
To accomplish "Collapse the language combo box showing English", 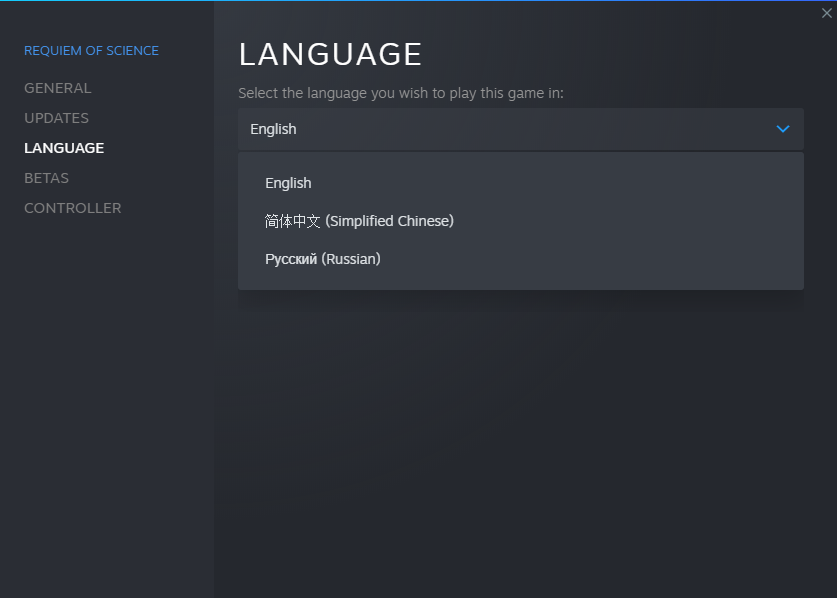I will pyautogui.click(x=500, y=129).
